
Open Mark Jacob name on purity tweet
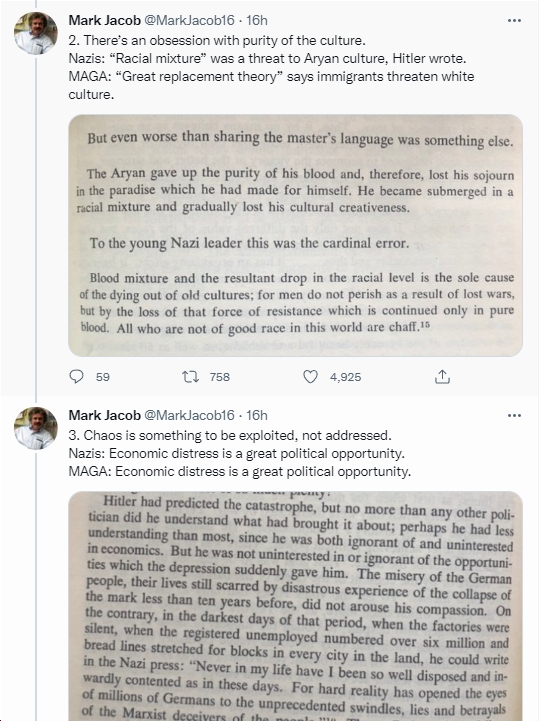click(104, 20)
